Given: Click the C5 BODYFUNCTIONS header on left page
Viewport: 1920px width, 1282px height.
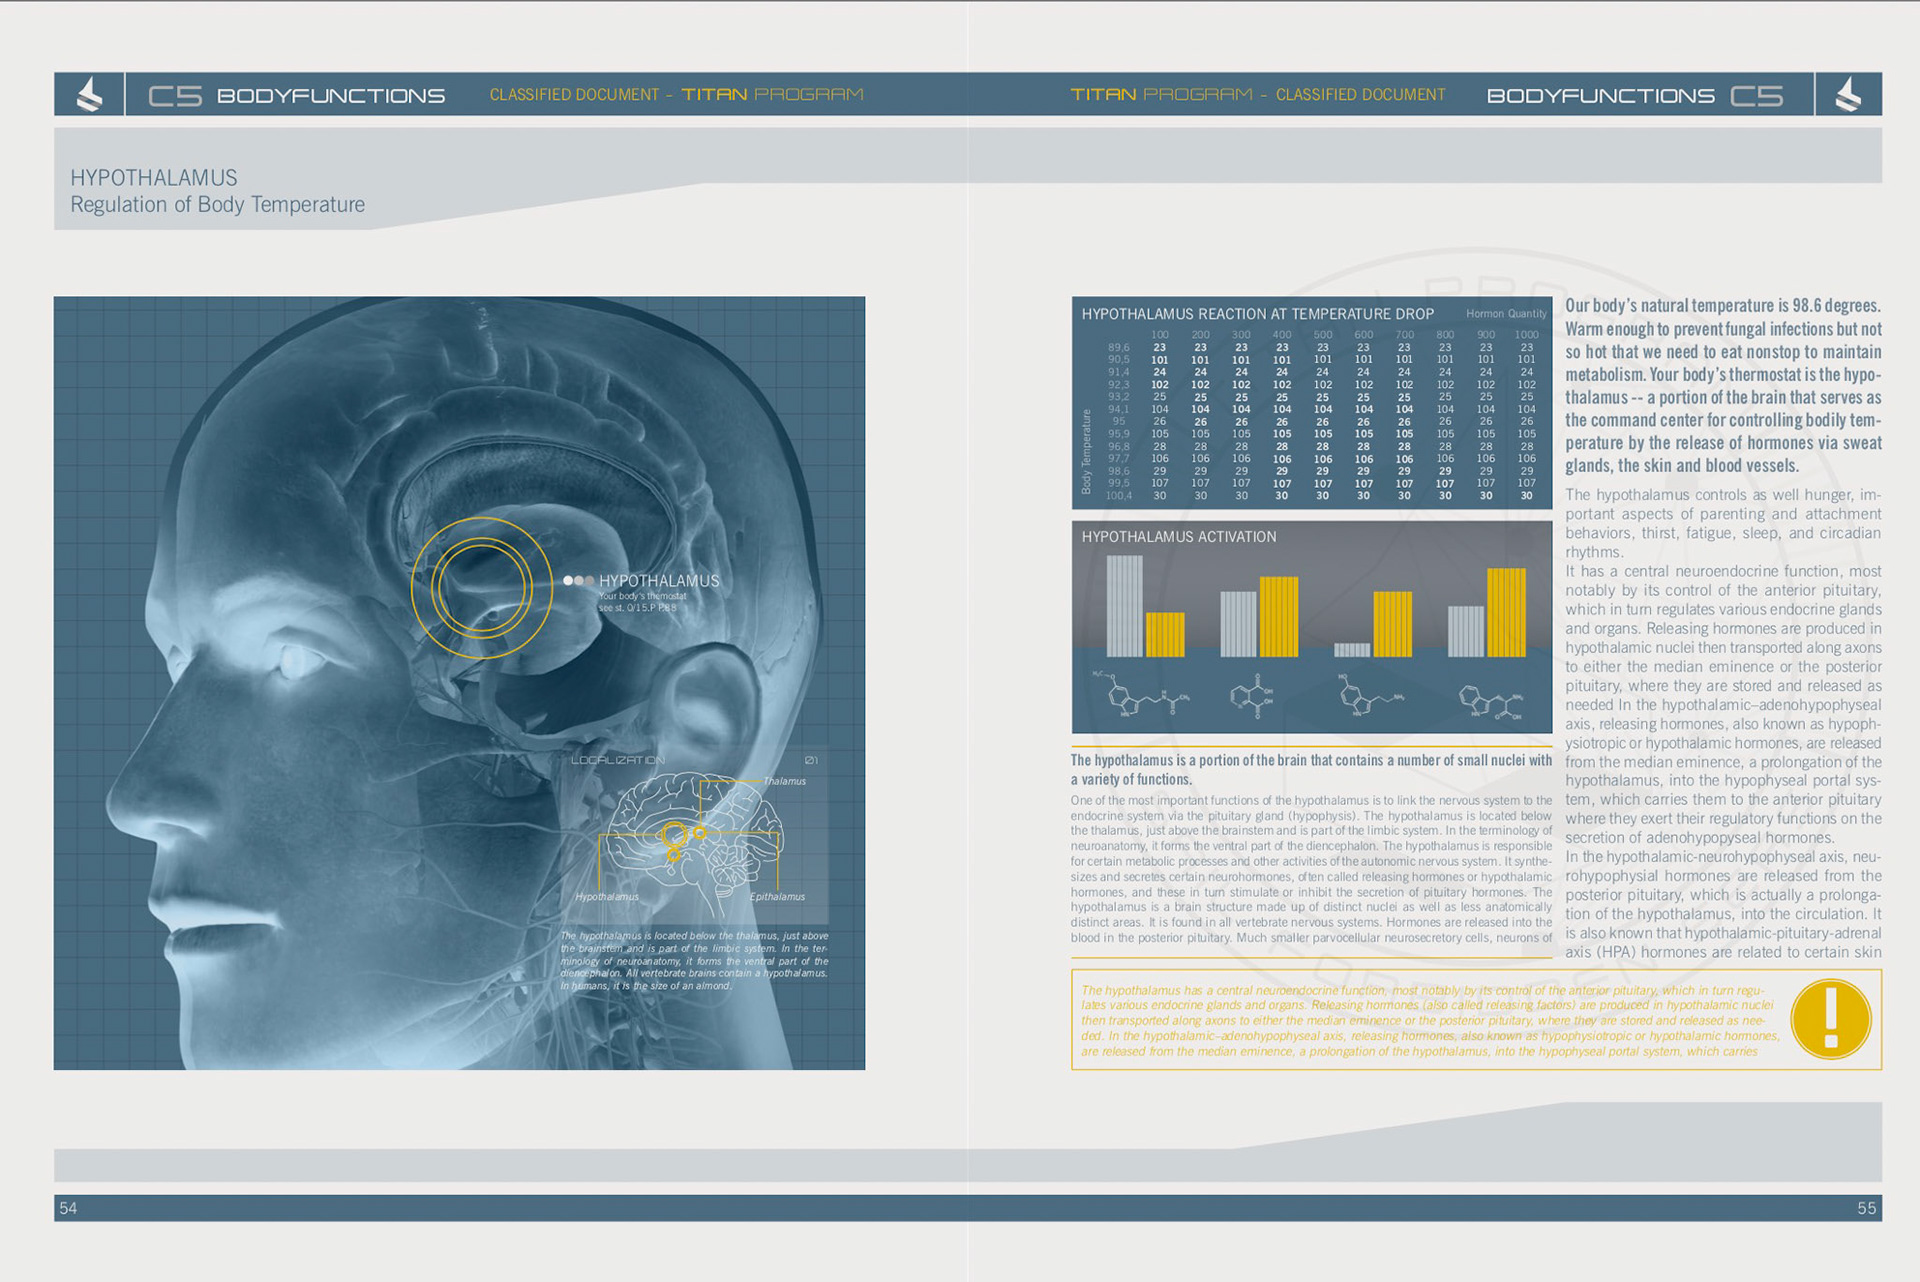Looking at the screenshot, I should [x=297, y=96].
